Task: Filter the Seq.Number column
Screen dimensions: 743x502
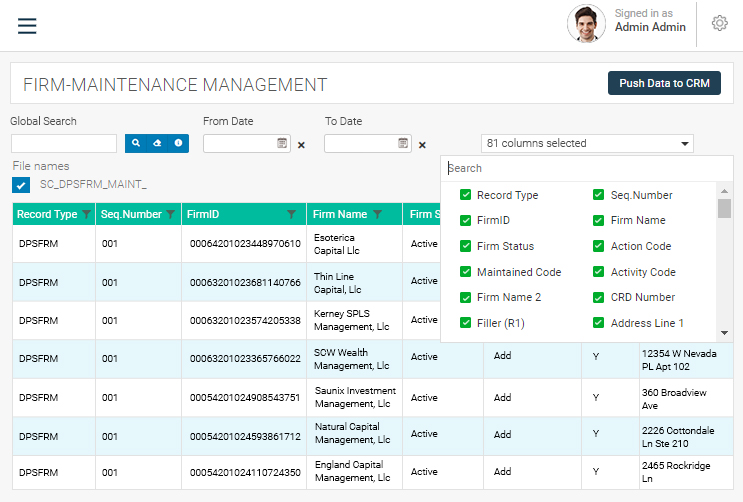Action: pyautogui.click(x=171, y=214)
